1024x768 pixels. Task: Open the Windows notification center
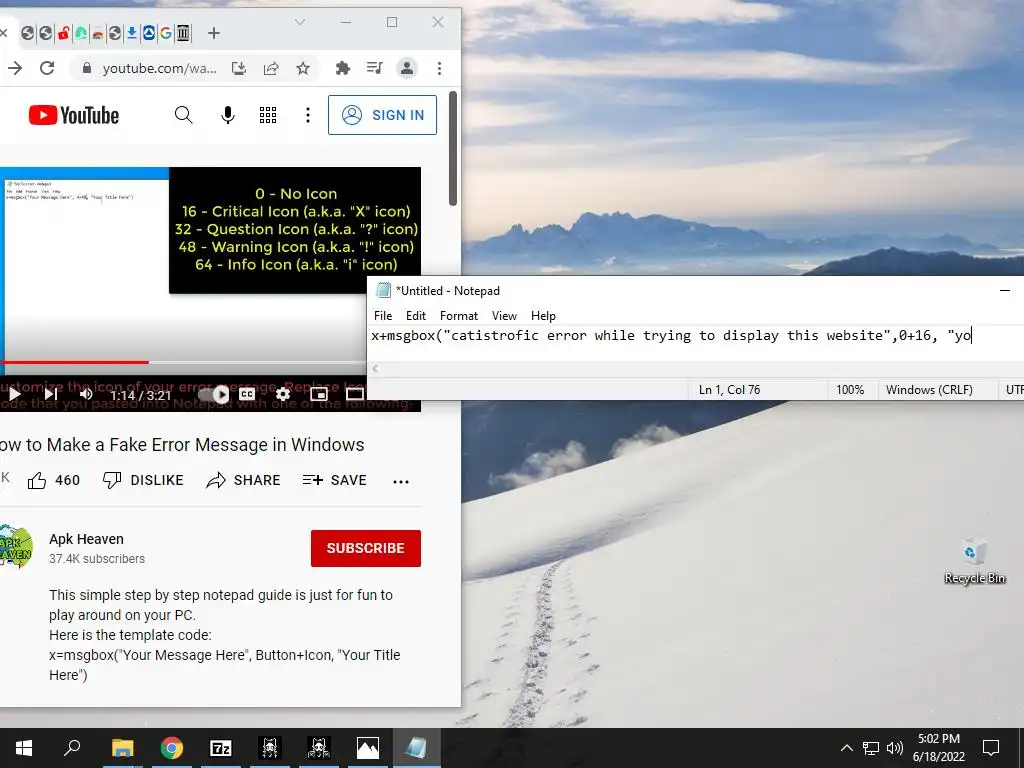click(991, 748)
